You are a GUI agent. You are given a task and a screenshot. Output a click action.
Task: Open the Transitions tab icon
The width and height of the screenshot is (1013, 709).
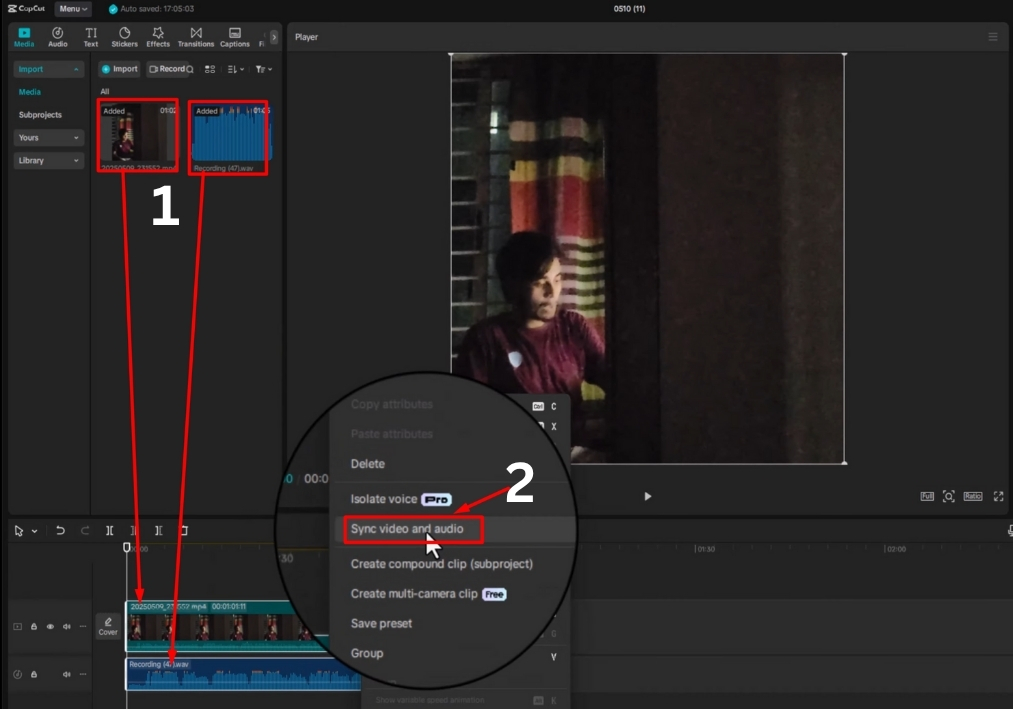(x=196, y=37)
